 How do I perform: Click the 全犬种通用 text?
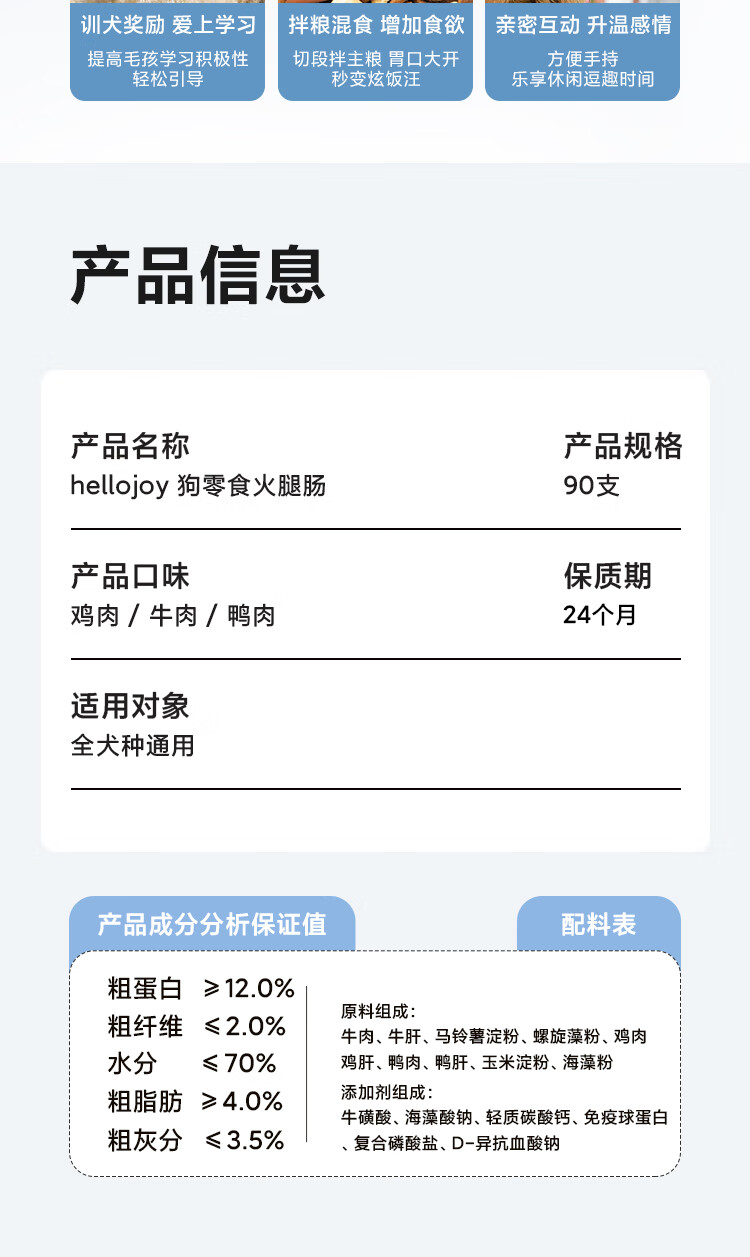(x=133, y=746)
